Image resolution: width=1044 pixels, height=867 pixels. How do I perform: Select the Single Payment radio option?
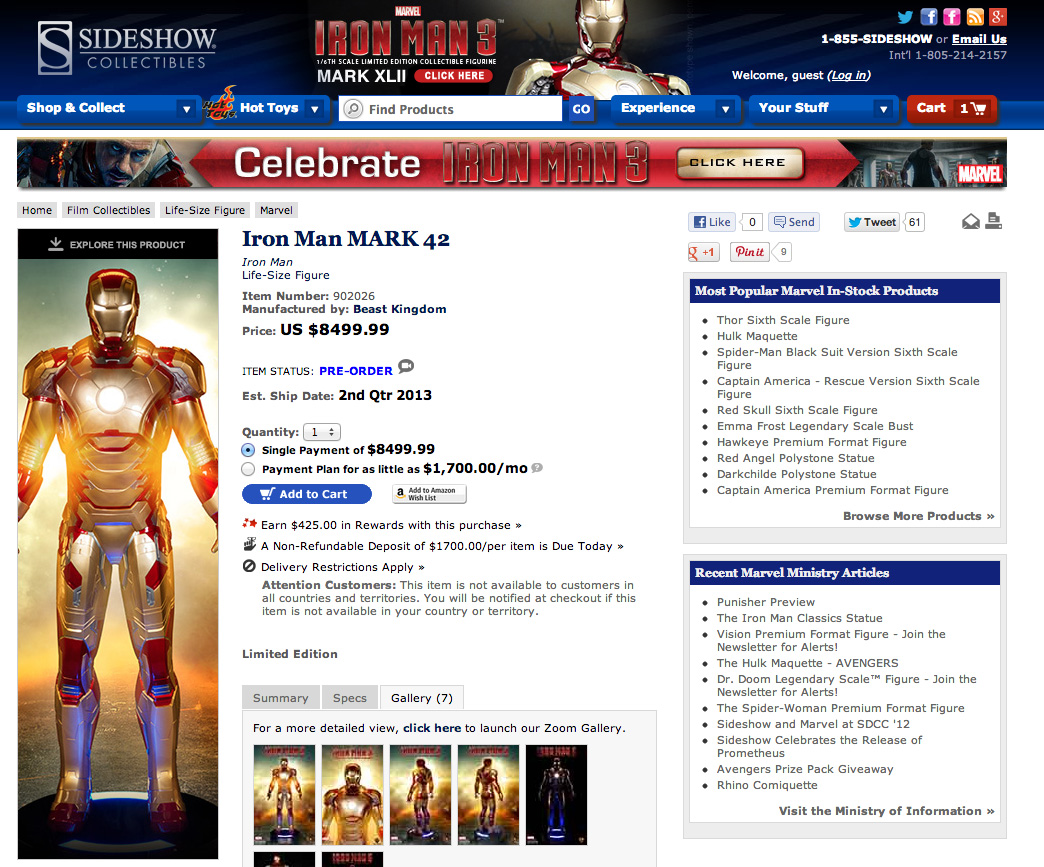click(x=249, y=450)
